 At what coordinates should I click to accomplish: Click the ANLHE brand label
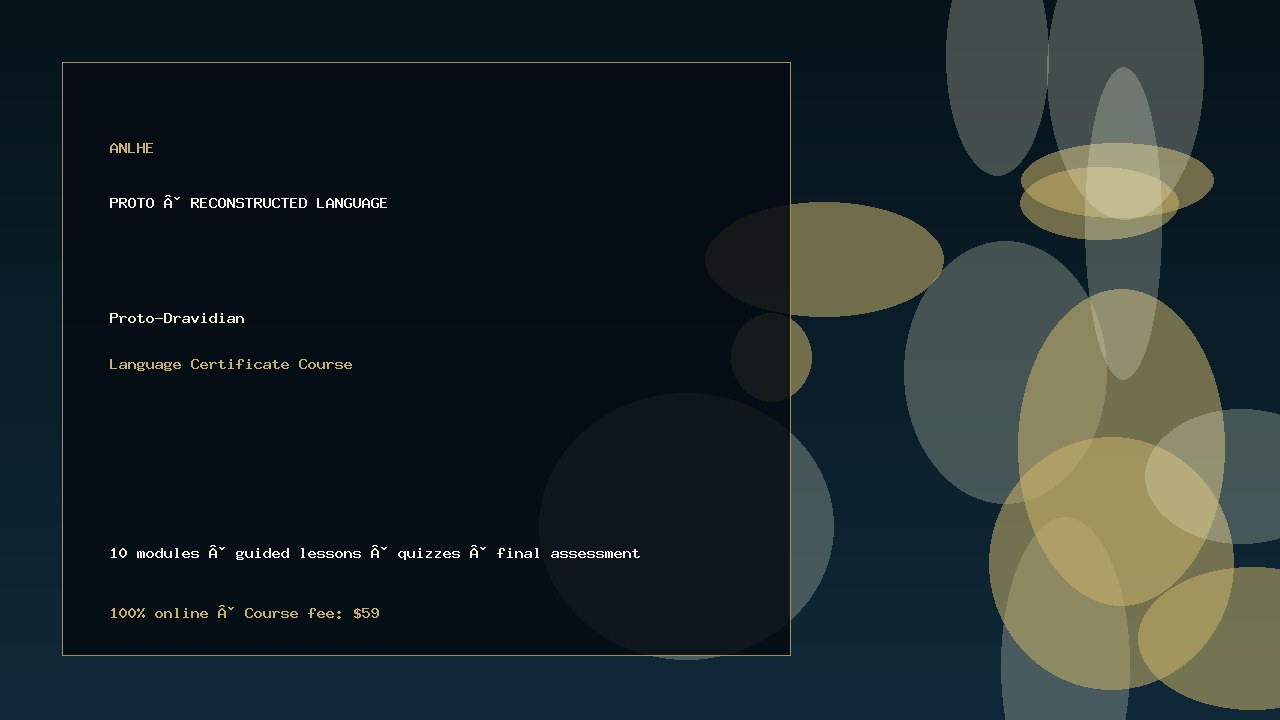[131, 148]
